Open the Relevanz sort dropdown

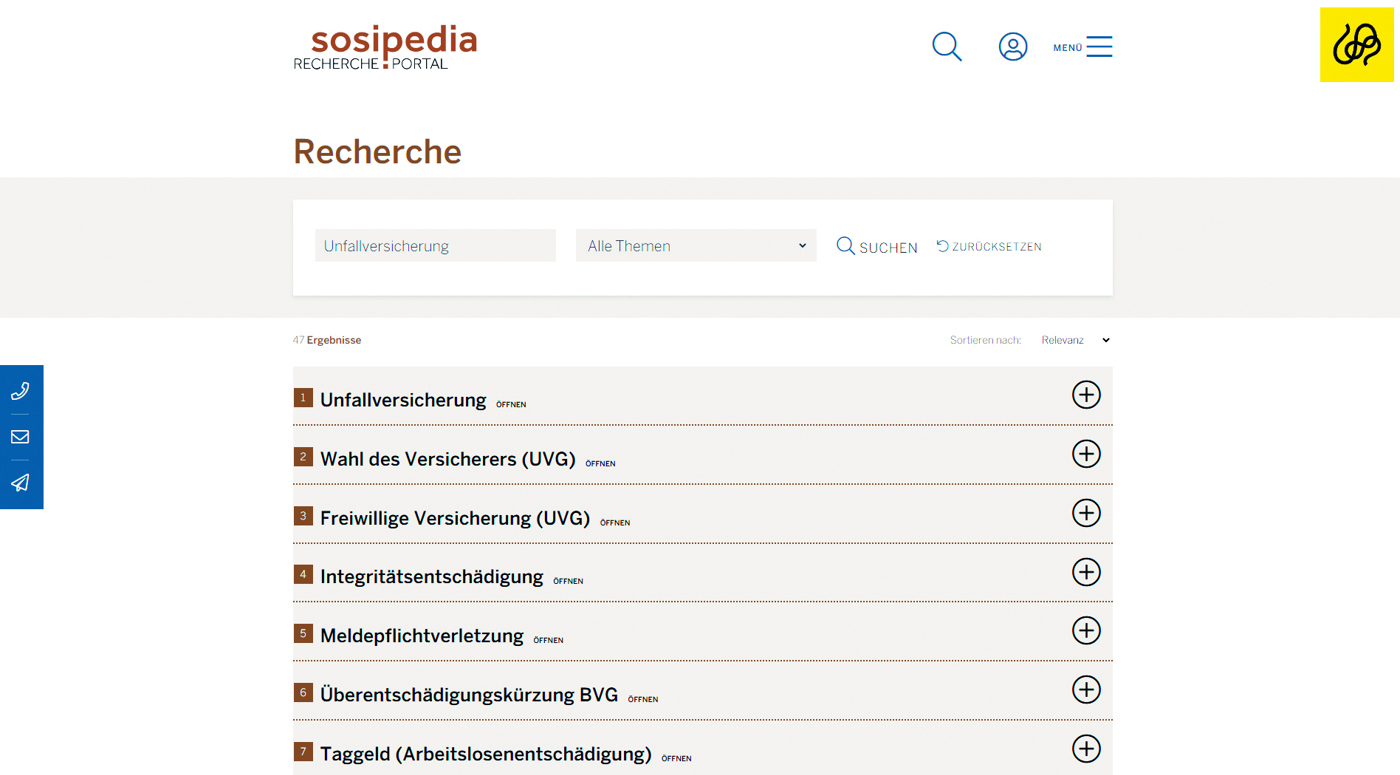[1076, 340]
